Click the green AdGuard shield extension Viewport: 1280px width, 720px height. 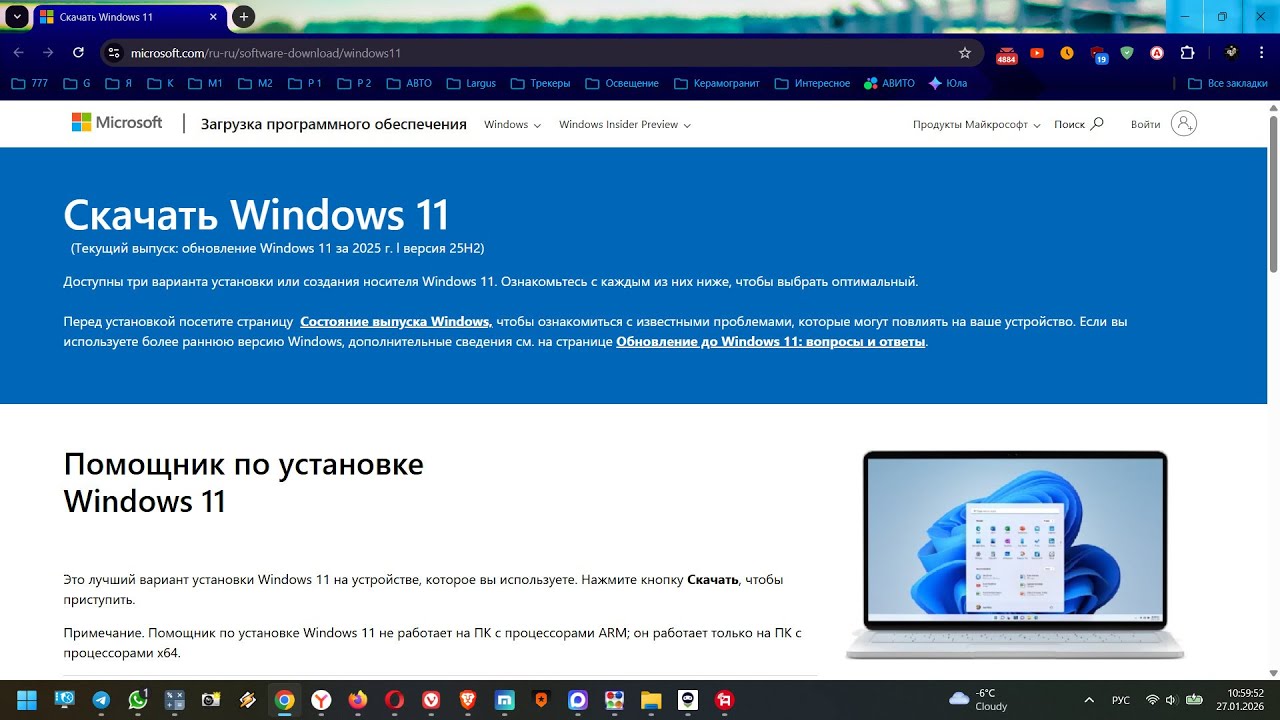[1127, 53]
